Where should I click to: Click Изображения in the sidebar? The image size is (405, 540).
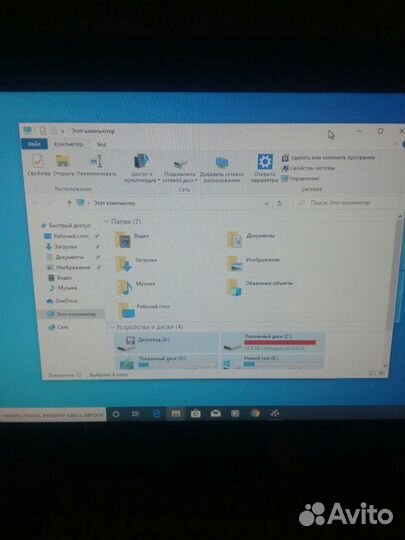pyautogui.click(x=69, y=268)
